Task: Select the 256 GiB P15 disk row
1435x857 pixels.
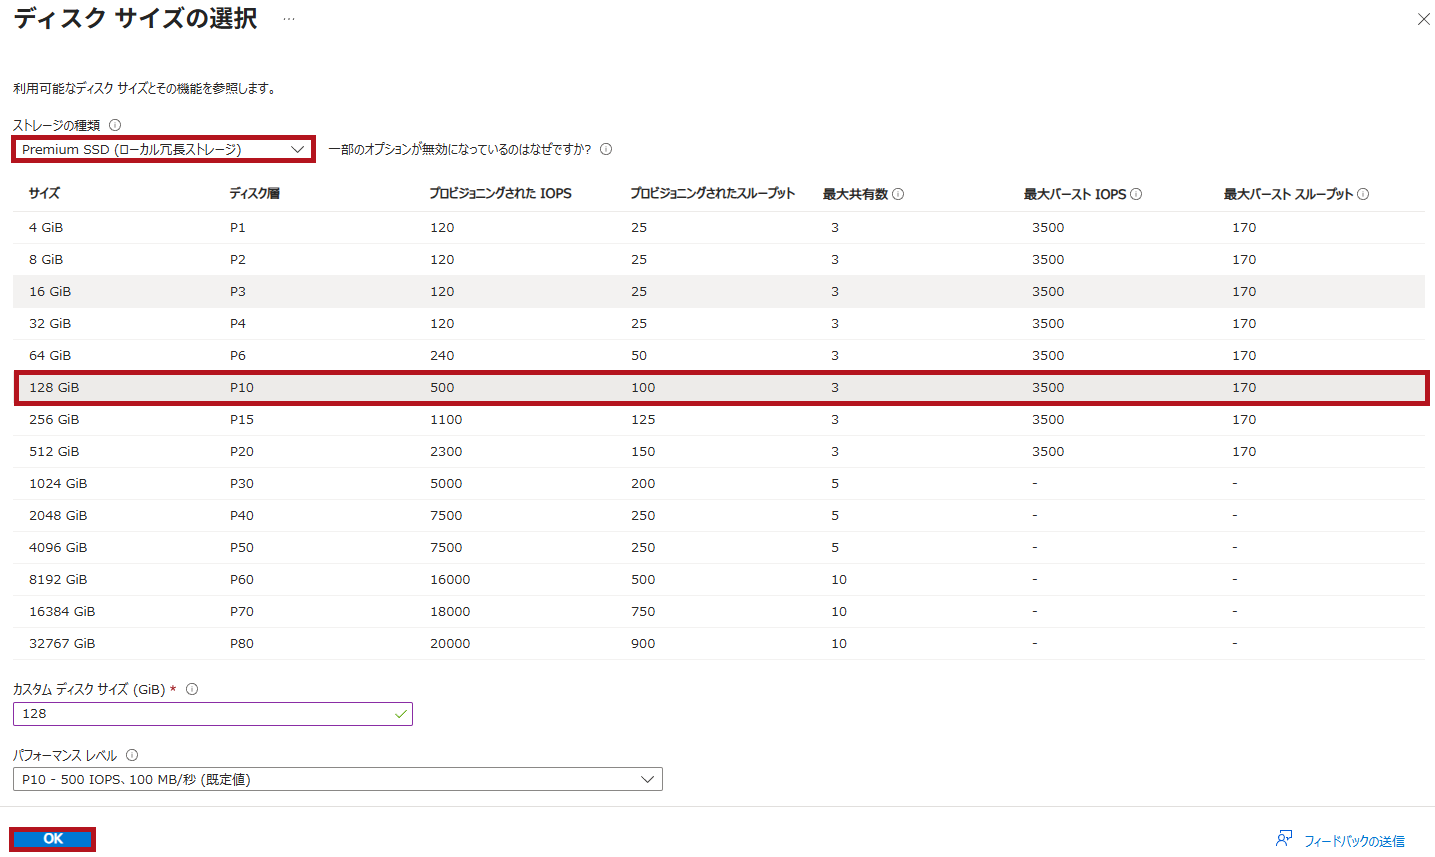Action: click(720, 419)
